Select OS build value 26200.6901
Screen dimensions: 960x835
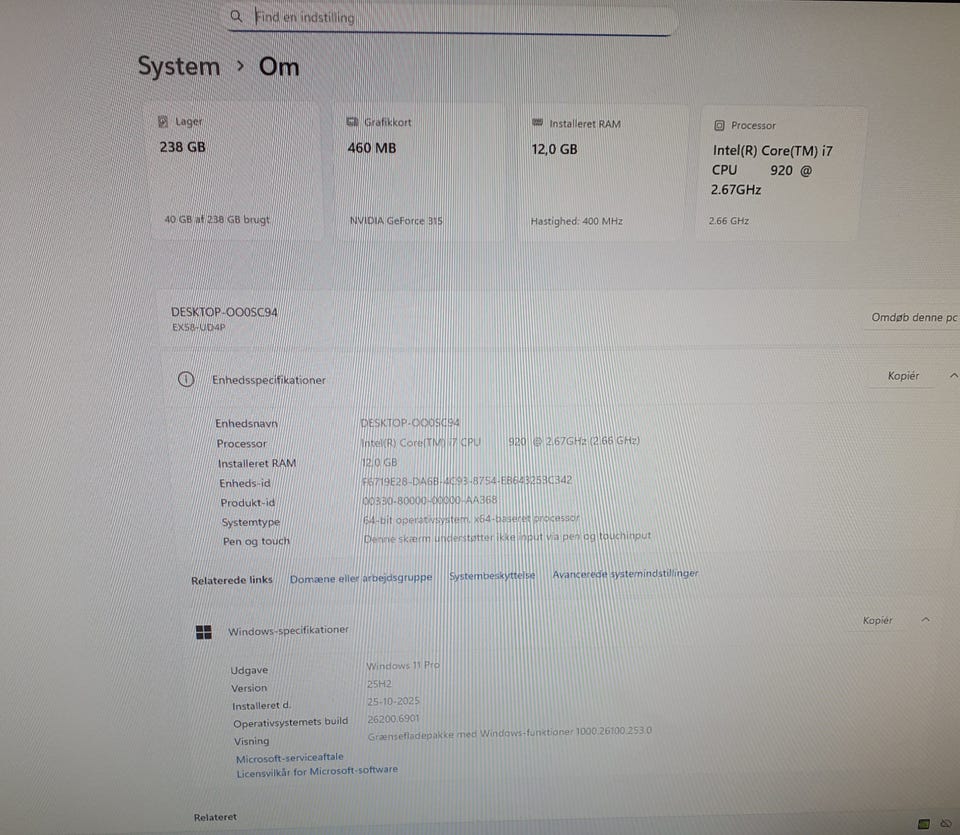tap(393, 718)
